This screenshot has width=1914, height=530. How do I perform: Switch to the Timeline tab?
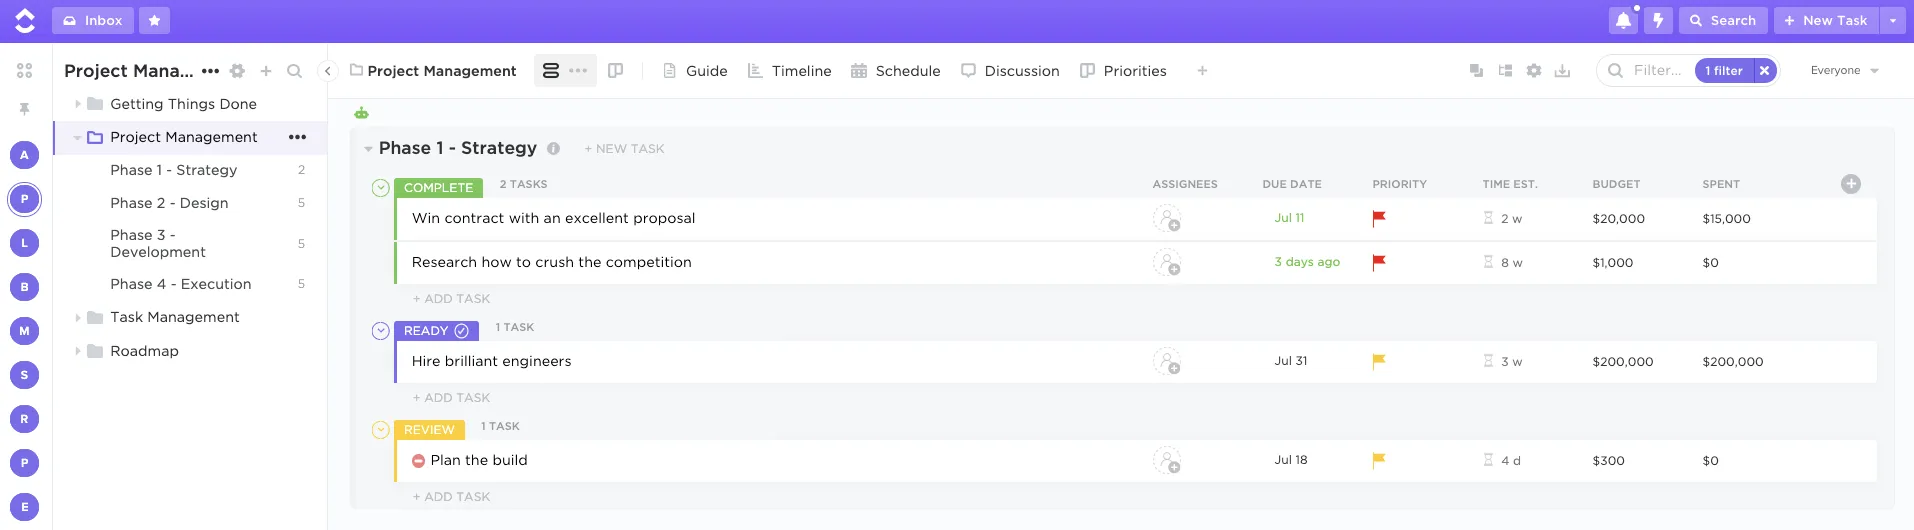pos(789,71)
